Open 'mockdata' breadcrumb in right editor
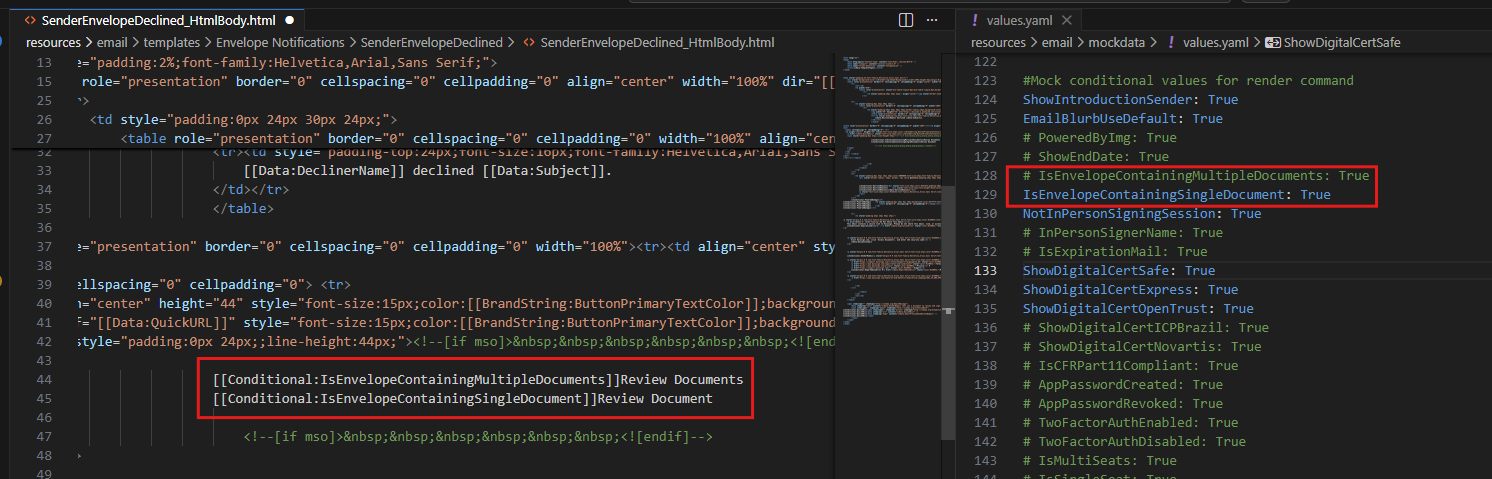This screenshot has height=479, width=1492. point(1116,42)
